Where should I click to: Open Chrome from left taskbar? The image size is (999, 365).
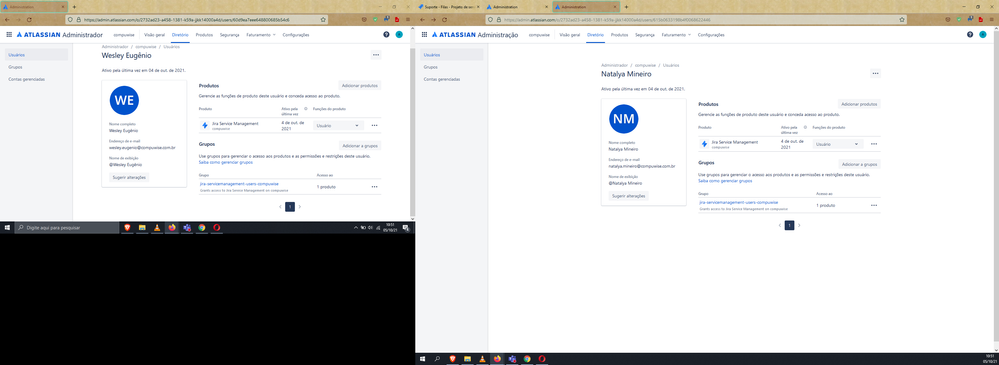[x=202, y=227]
